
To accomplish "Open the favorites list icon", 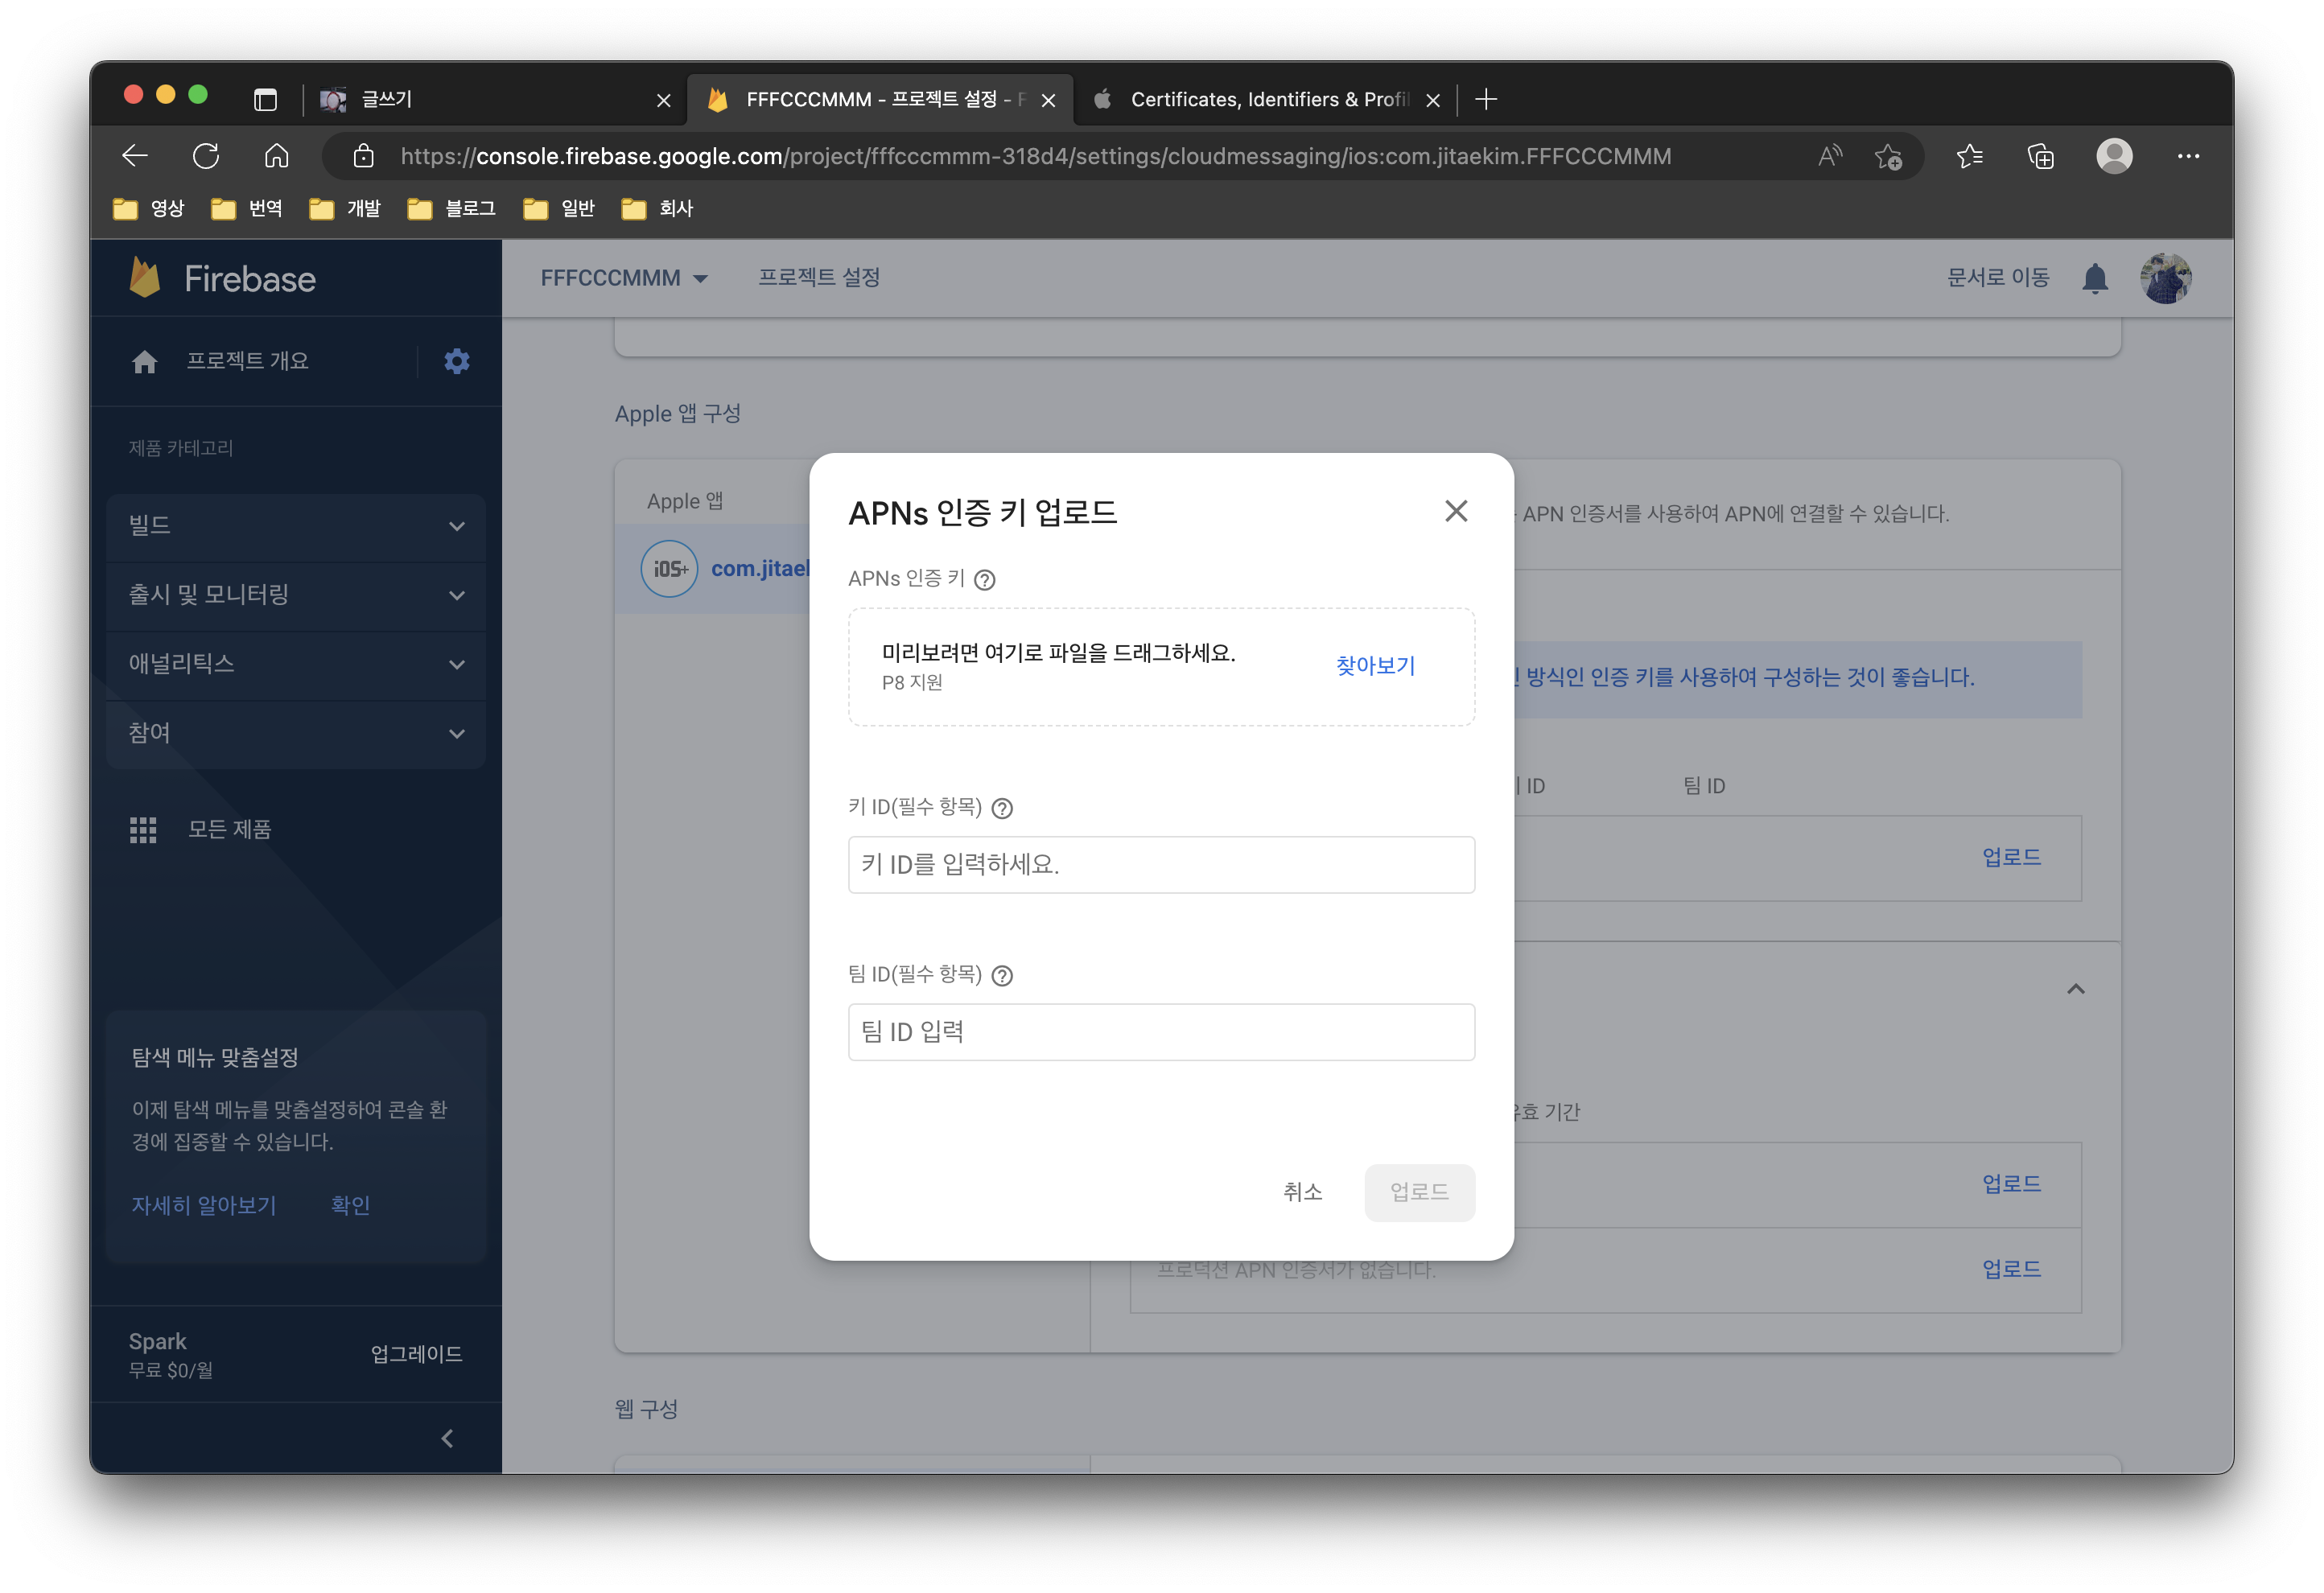I will tap(1970, 156).
